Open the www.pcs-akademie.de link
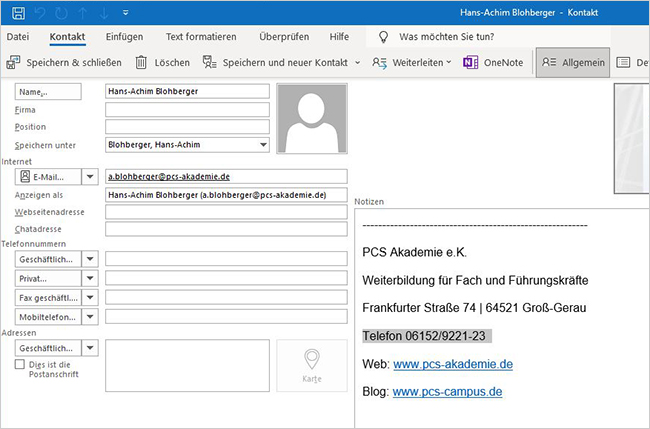This screenshot has height=429, width=650. click(453, 364)
